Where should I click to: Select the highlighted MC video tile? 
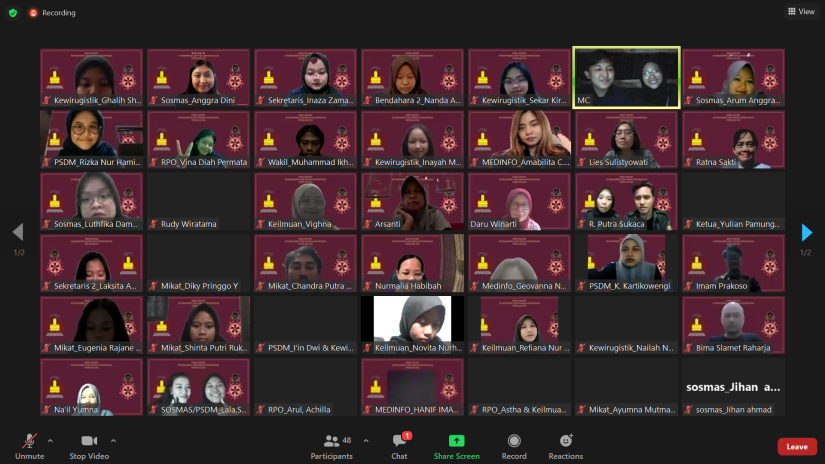tap(626, 77)
